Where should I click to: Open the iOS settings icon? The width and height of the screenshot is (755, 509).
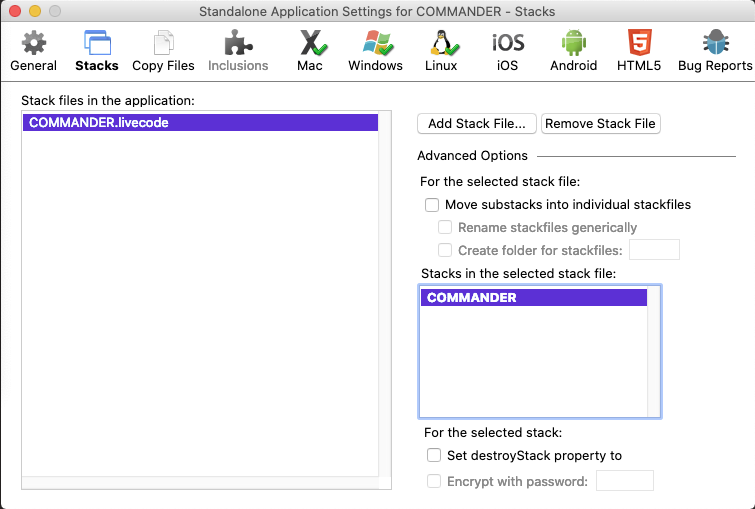tap(508, 44)
